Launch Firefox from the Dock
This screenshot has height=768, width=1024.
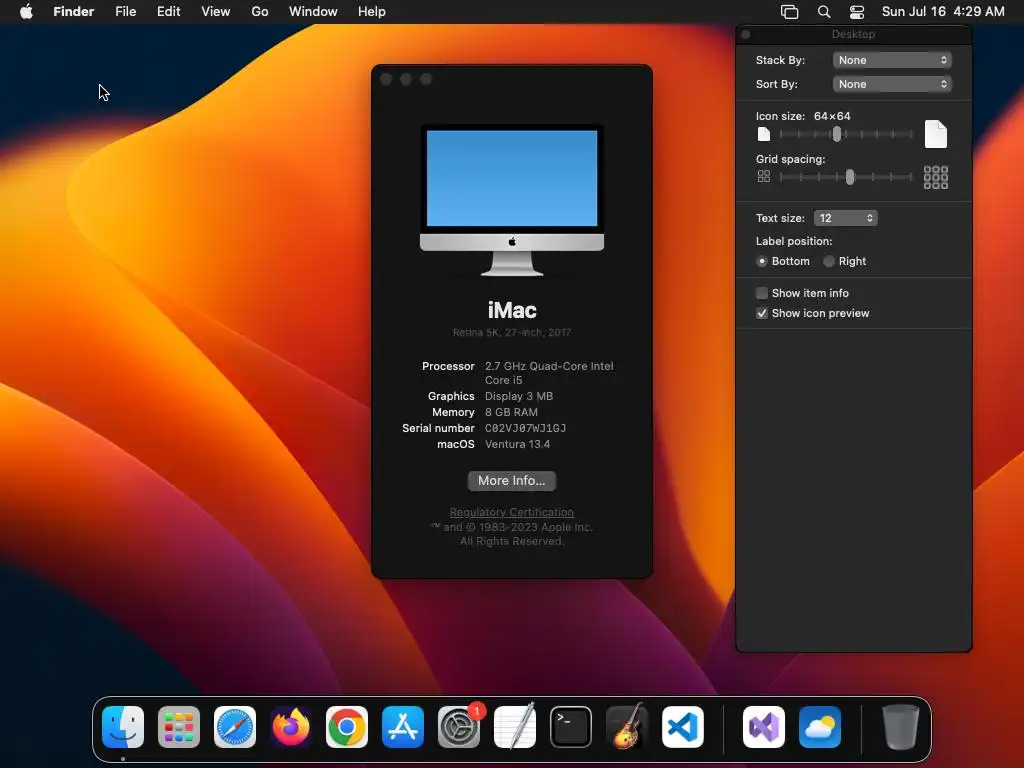291,727
